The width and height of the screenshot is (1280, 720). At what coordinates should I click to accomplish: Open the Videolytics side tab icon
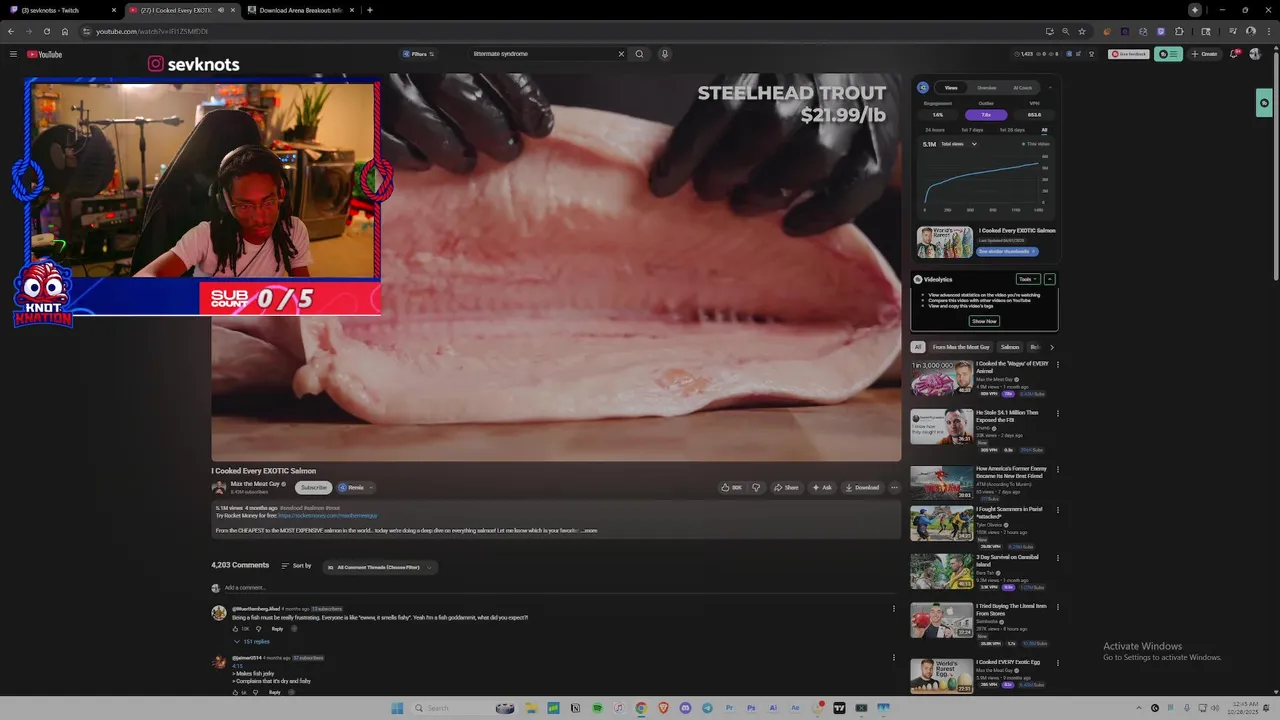pyautogui.click(x=1264, y=103)
